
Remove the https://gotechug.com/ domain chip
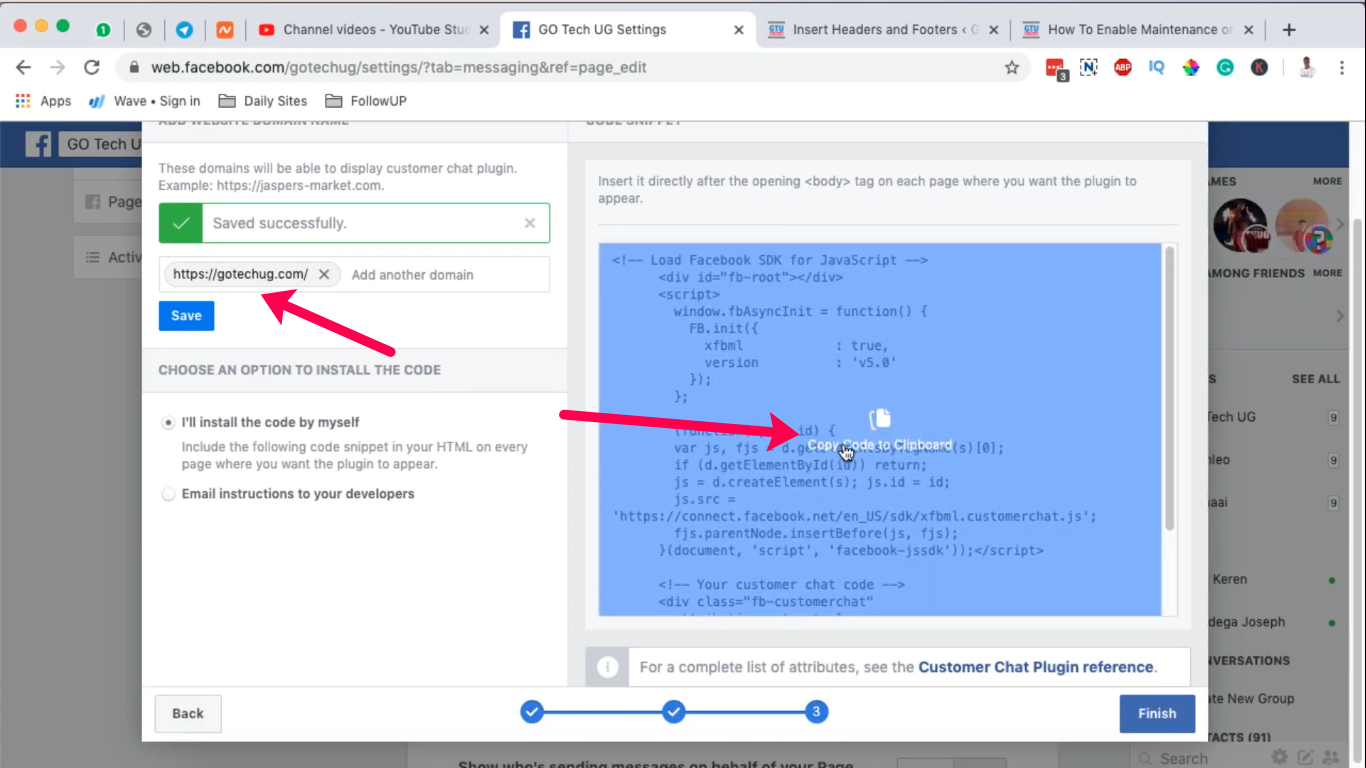(x=324, y=274)
